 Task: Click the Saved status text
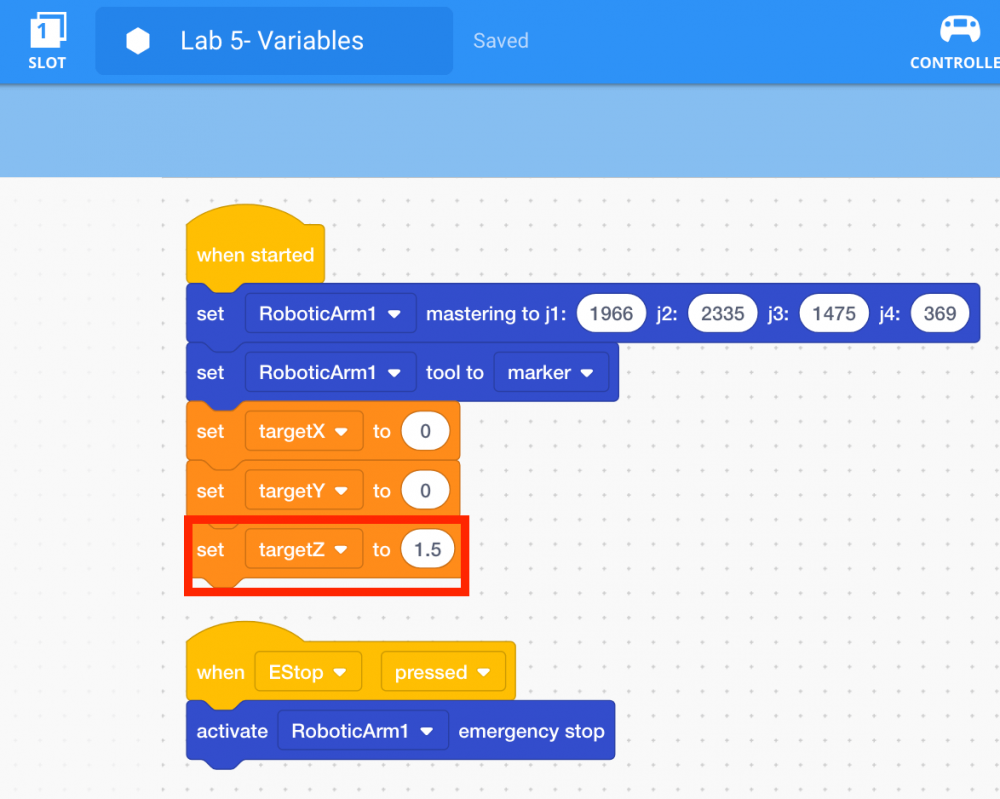[500, 41]
